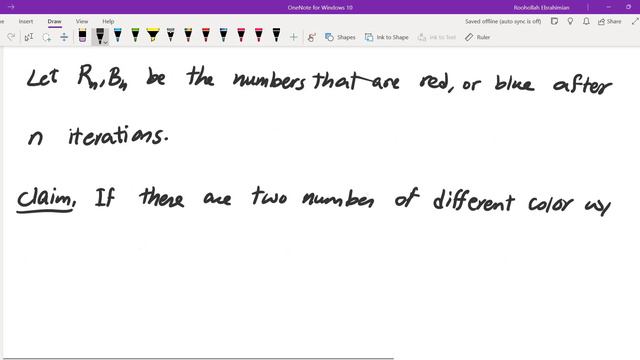The height and width of the screenshot is (360, 640).
Task: Select the light blue pen
Action: [118, 36]
